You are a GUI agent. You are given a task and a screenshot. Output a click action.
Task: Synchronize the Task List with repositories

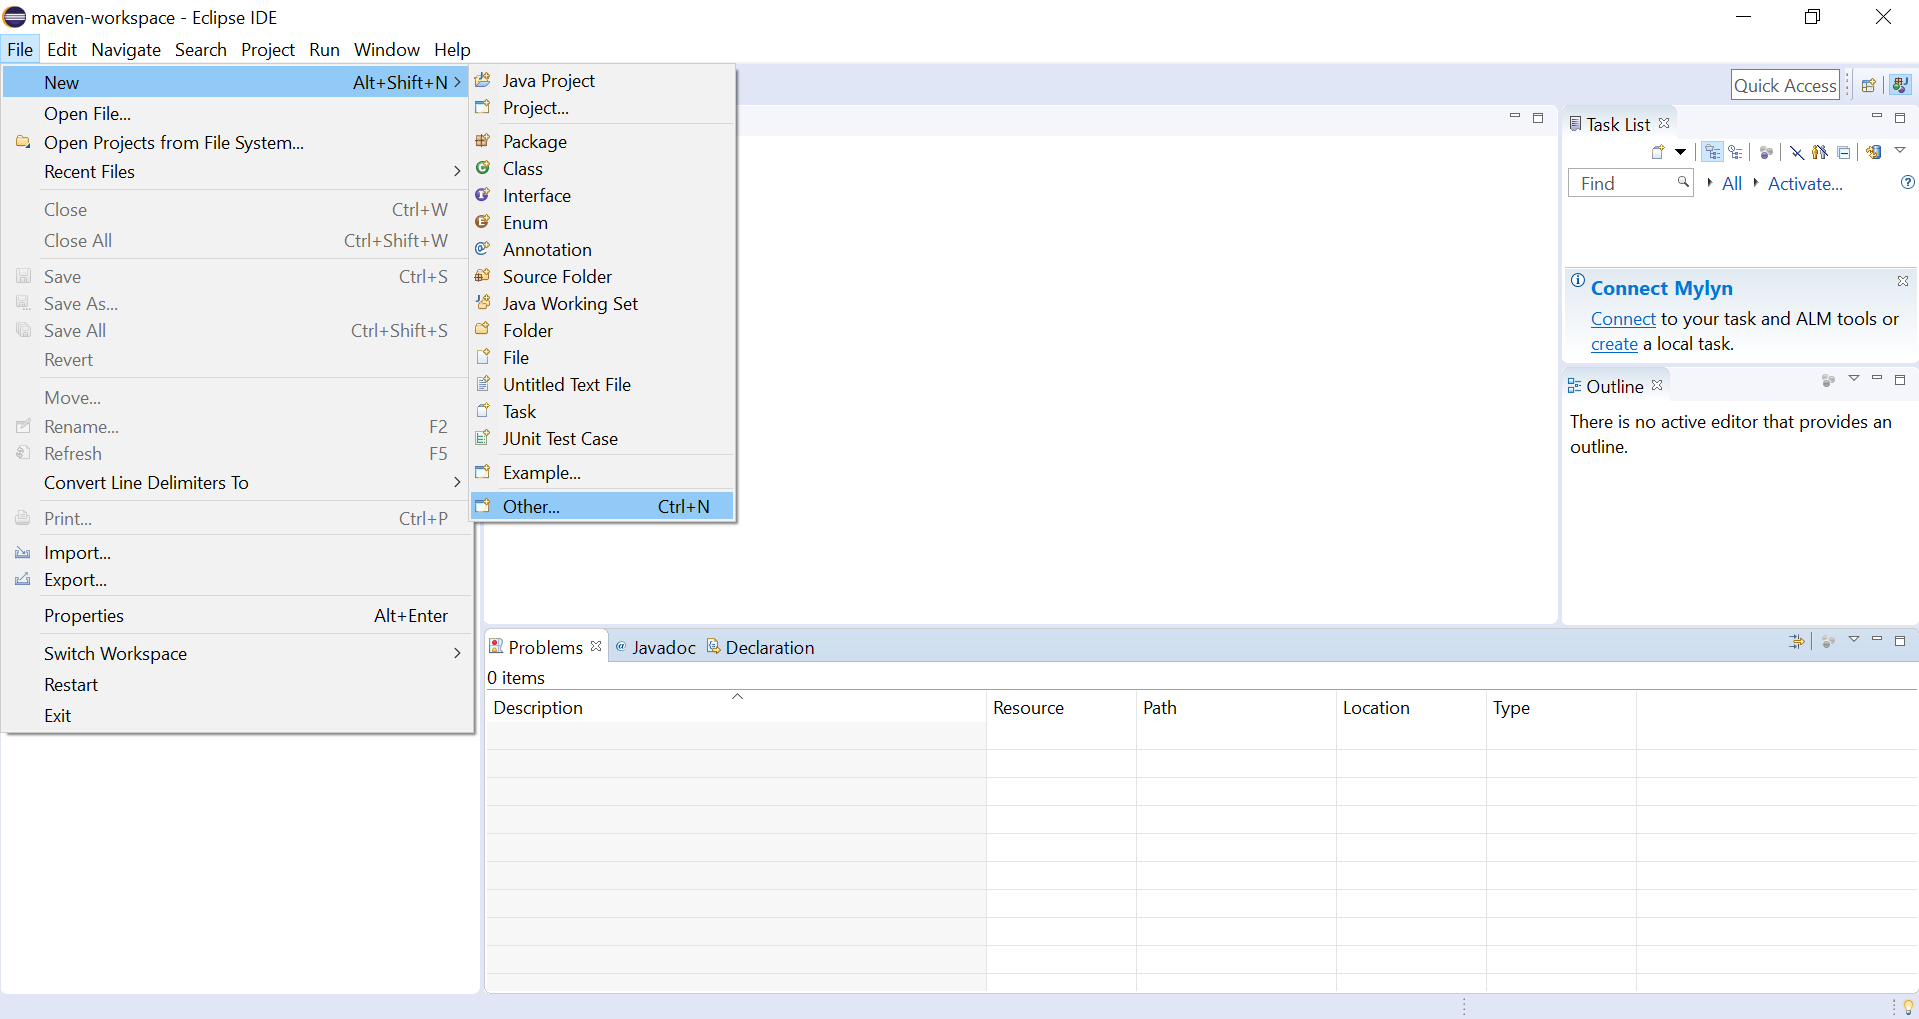pyautogui.click(x=1872, y=152)
